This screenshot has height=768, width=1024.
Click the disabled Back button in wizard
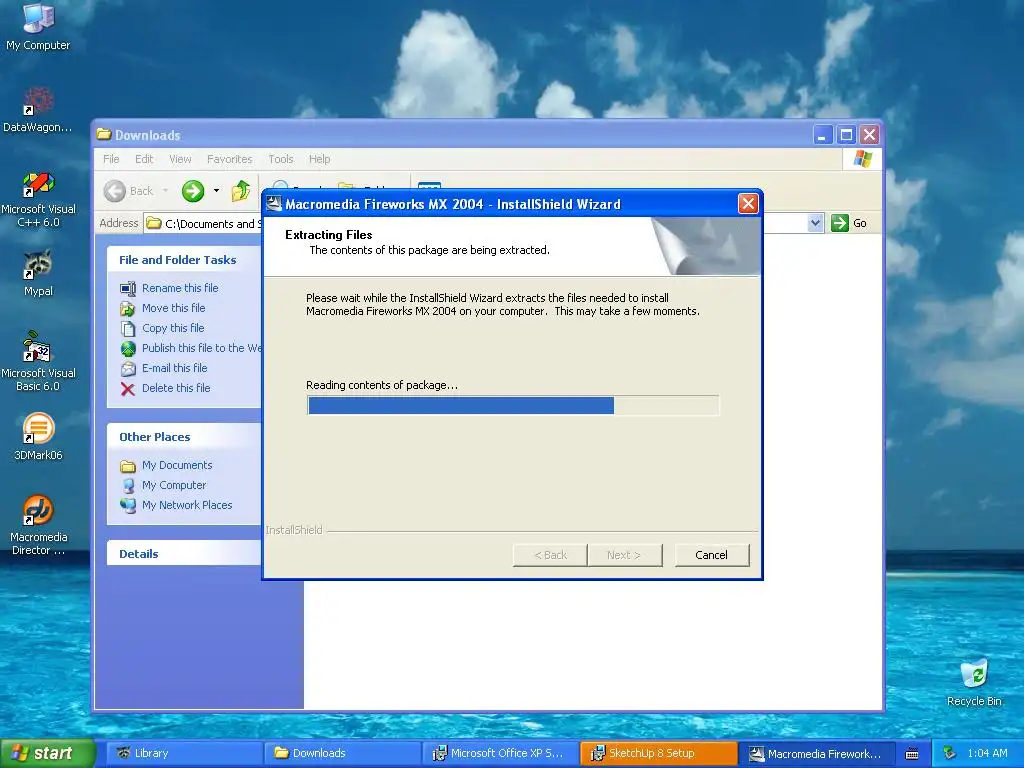pyautogui.click(x=550, y=554)
